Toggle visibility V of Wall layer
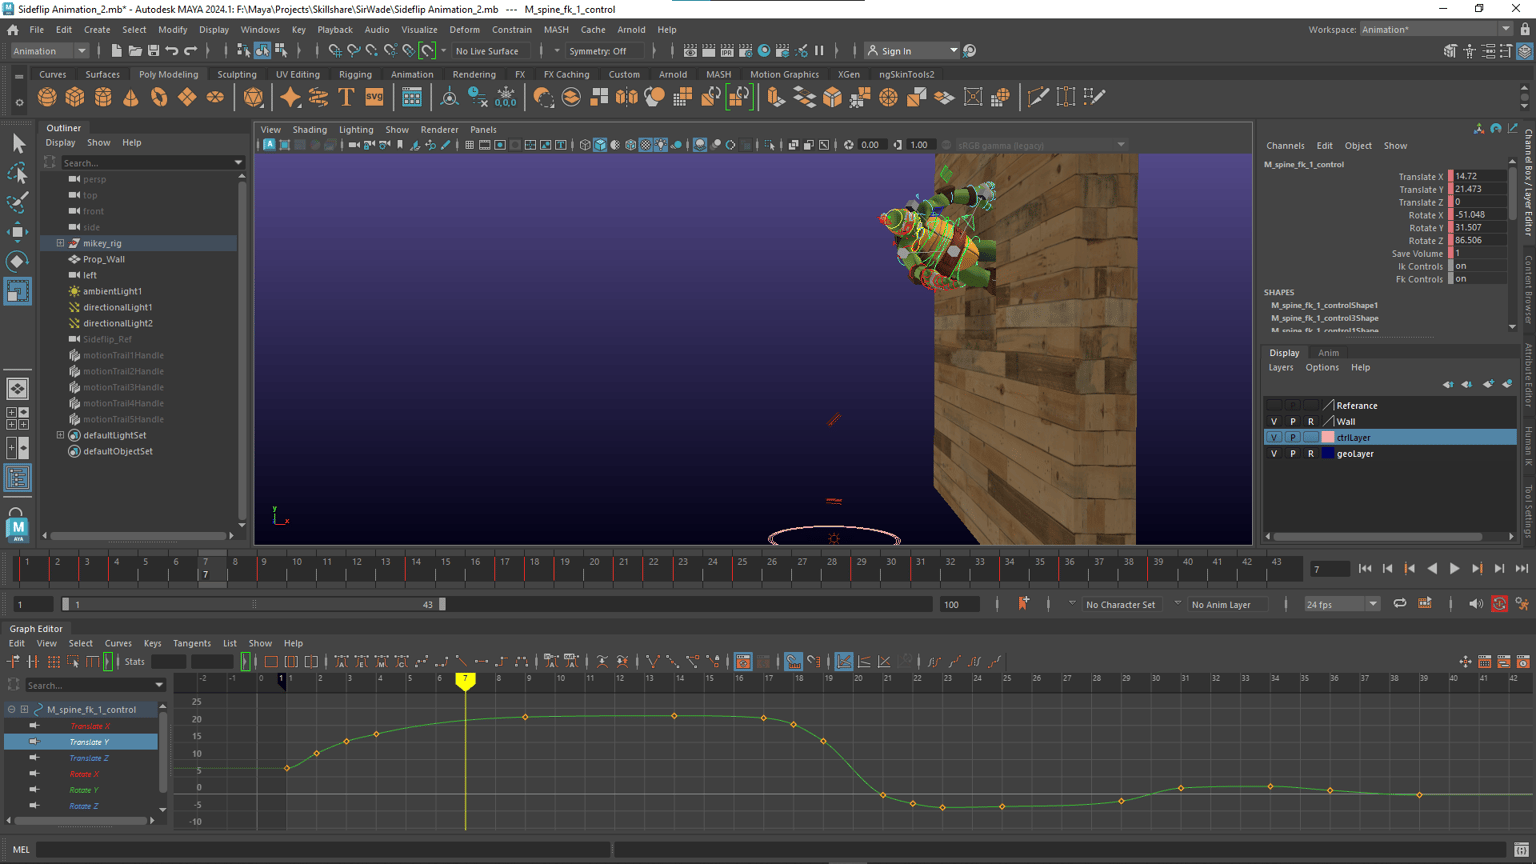This screenshot has width=1536, height=864. [x=1274, y=422]
